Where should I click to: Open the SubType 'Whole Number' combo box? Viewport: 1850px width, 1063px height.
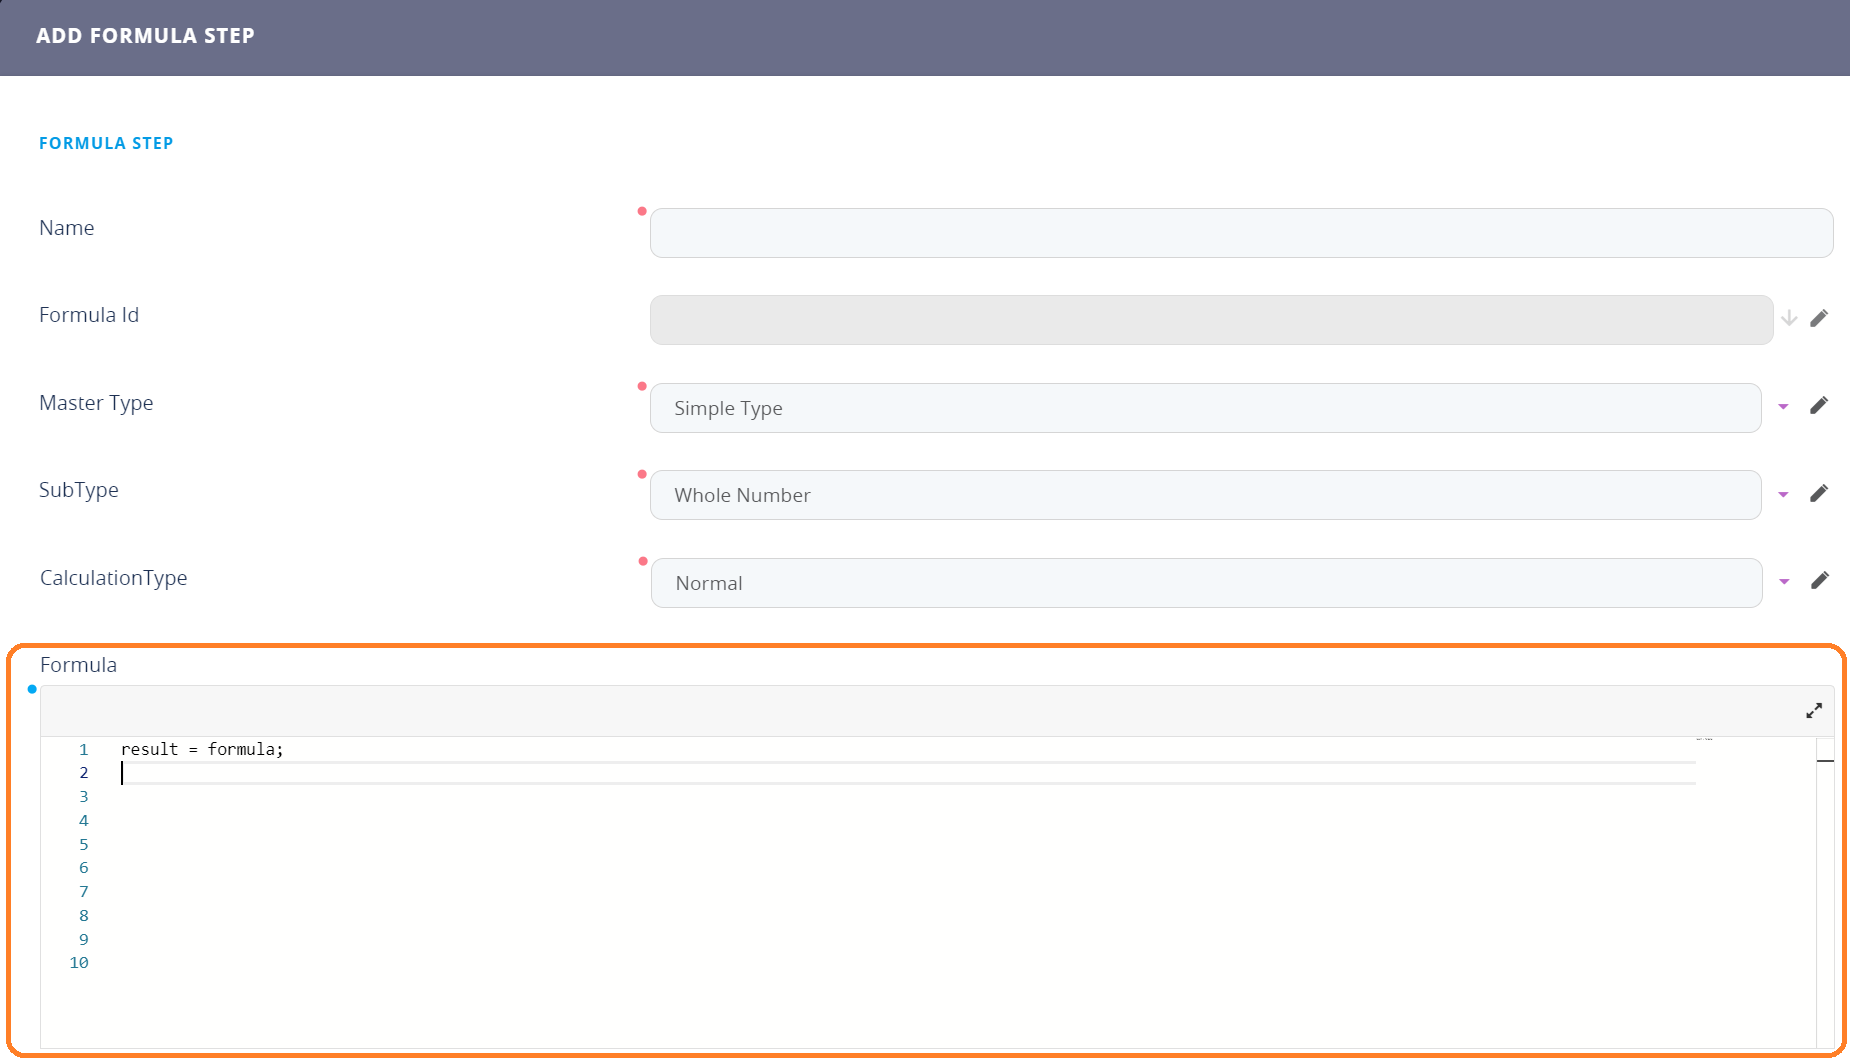[x=1204, y=495]
